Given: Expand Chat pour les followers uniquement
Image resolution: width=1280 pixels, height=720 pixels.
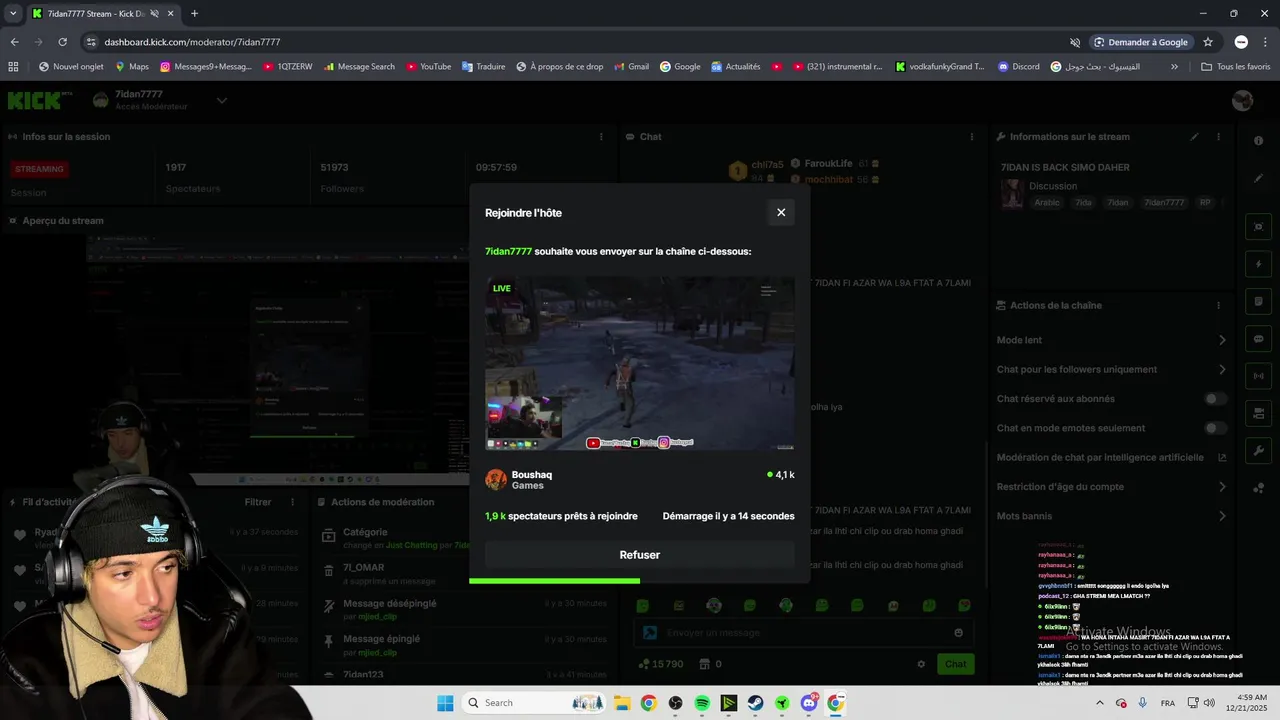Looking at the screenshot, I should pyautogui.click(x=1111, y=369).
